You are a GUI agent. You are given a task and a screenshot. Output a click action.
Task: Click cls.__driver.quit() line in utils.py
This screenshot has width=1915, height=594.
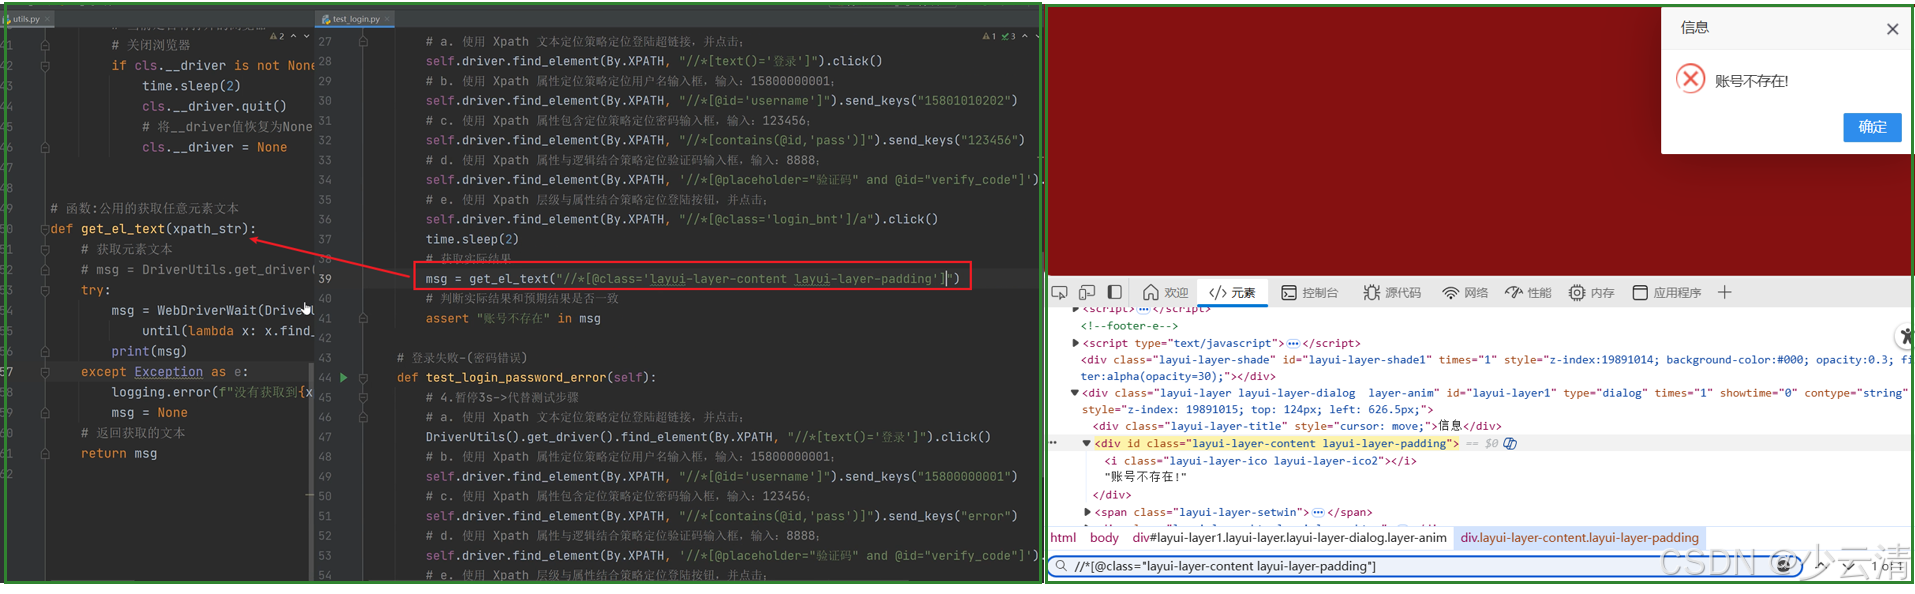click(214, 107)
